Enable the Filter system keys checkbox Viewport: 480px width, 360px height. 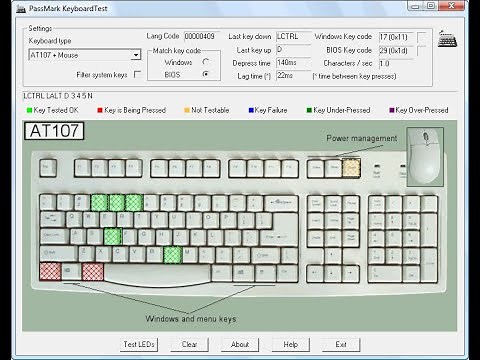[137, 74]
